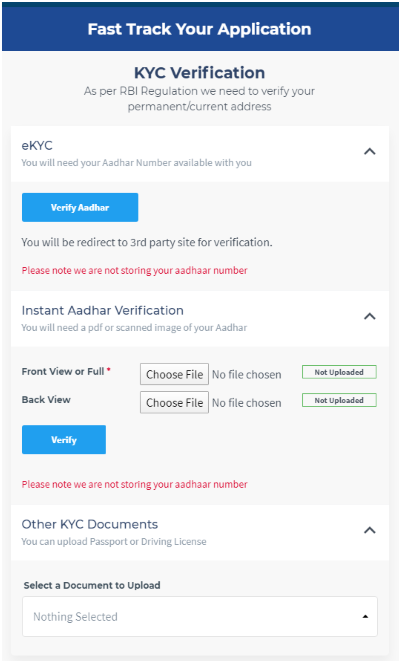Click the Select a Document to Upload label
This screenshot has width=399, height=661.
tap(92, 586)
